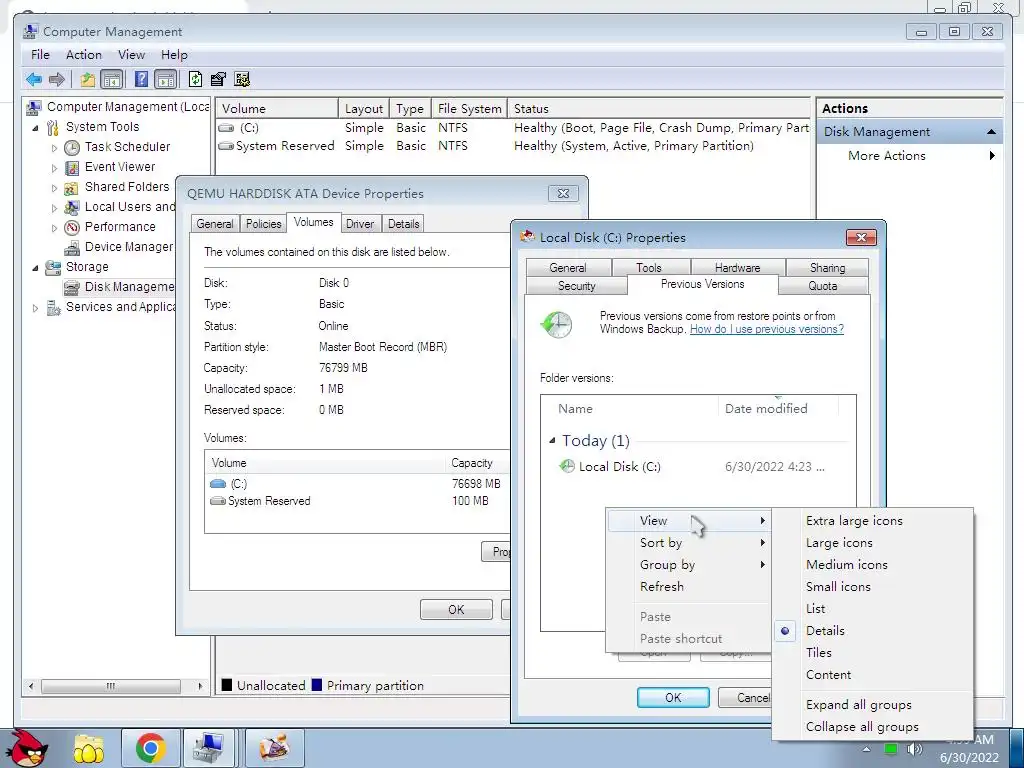1024x768 pixels.
Task: Expand the Shared Folders tree node
Action: point(54,188)
